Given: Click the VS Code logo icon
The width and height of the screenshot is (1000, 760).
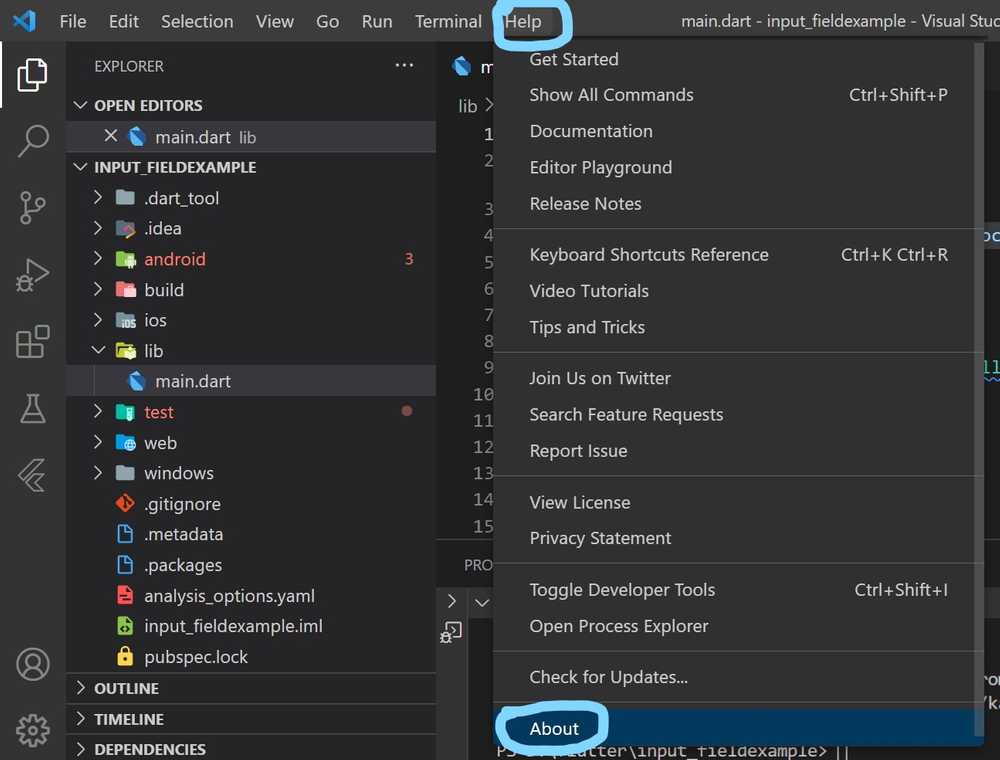Looking at the screenshot, I should pyautogui.click(x=24, y=21).
